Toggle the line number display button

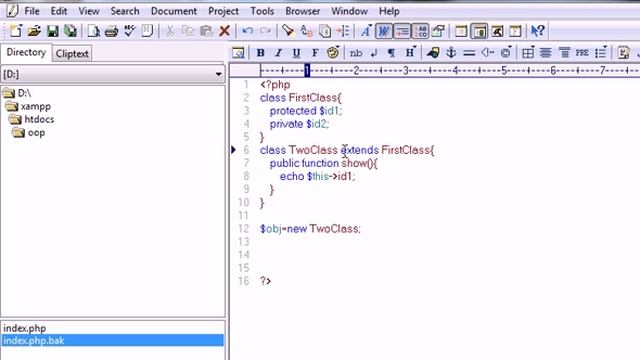click(x=420, y=31)
